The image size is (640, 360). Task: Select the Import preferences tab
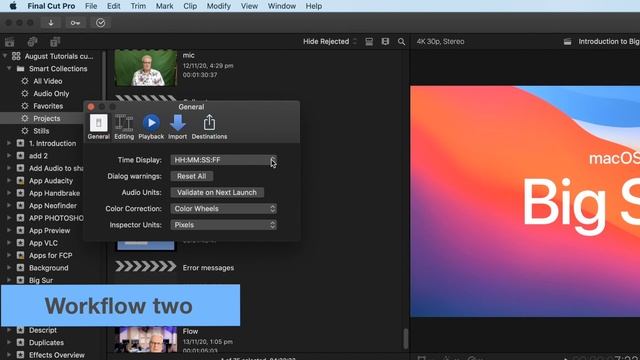[178, 127]
